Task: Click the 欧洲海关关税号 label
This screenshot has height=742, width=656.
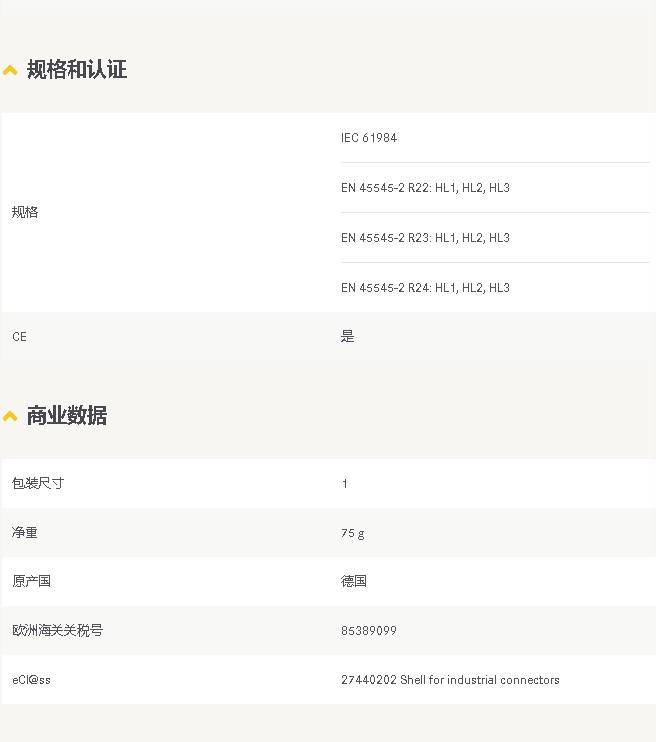Action: (57, 630)
